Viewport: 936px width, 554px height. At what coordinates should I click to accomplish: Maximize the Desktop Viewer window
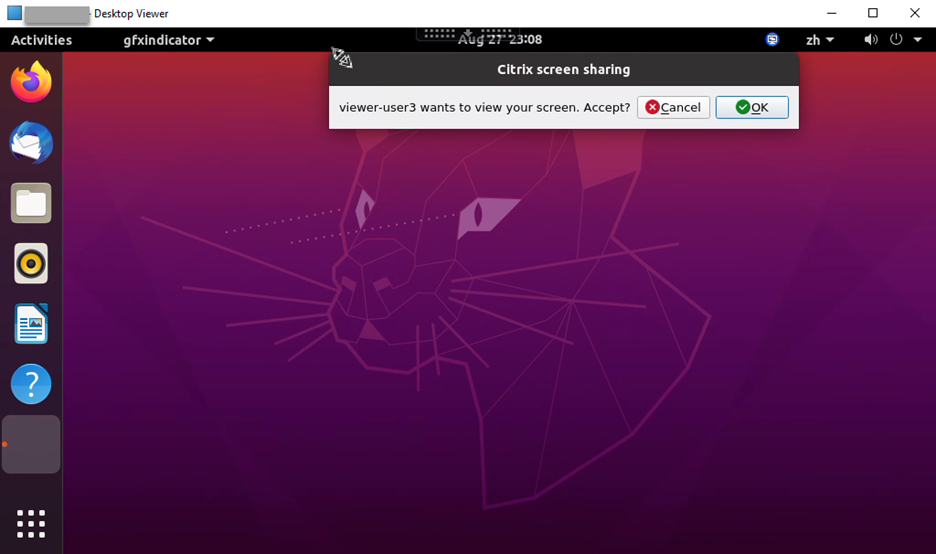(873, 13)
